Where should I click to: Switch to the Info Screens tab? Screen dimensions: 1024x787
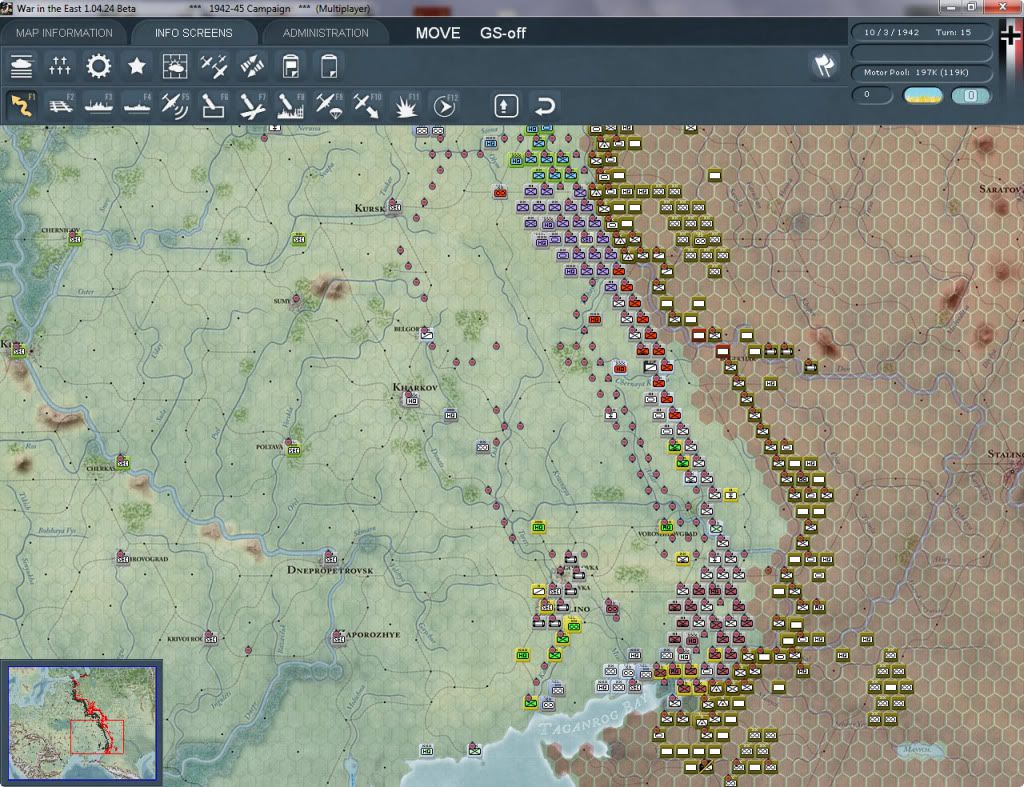point(193,33)
